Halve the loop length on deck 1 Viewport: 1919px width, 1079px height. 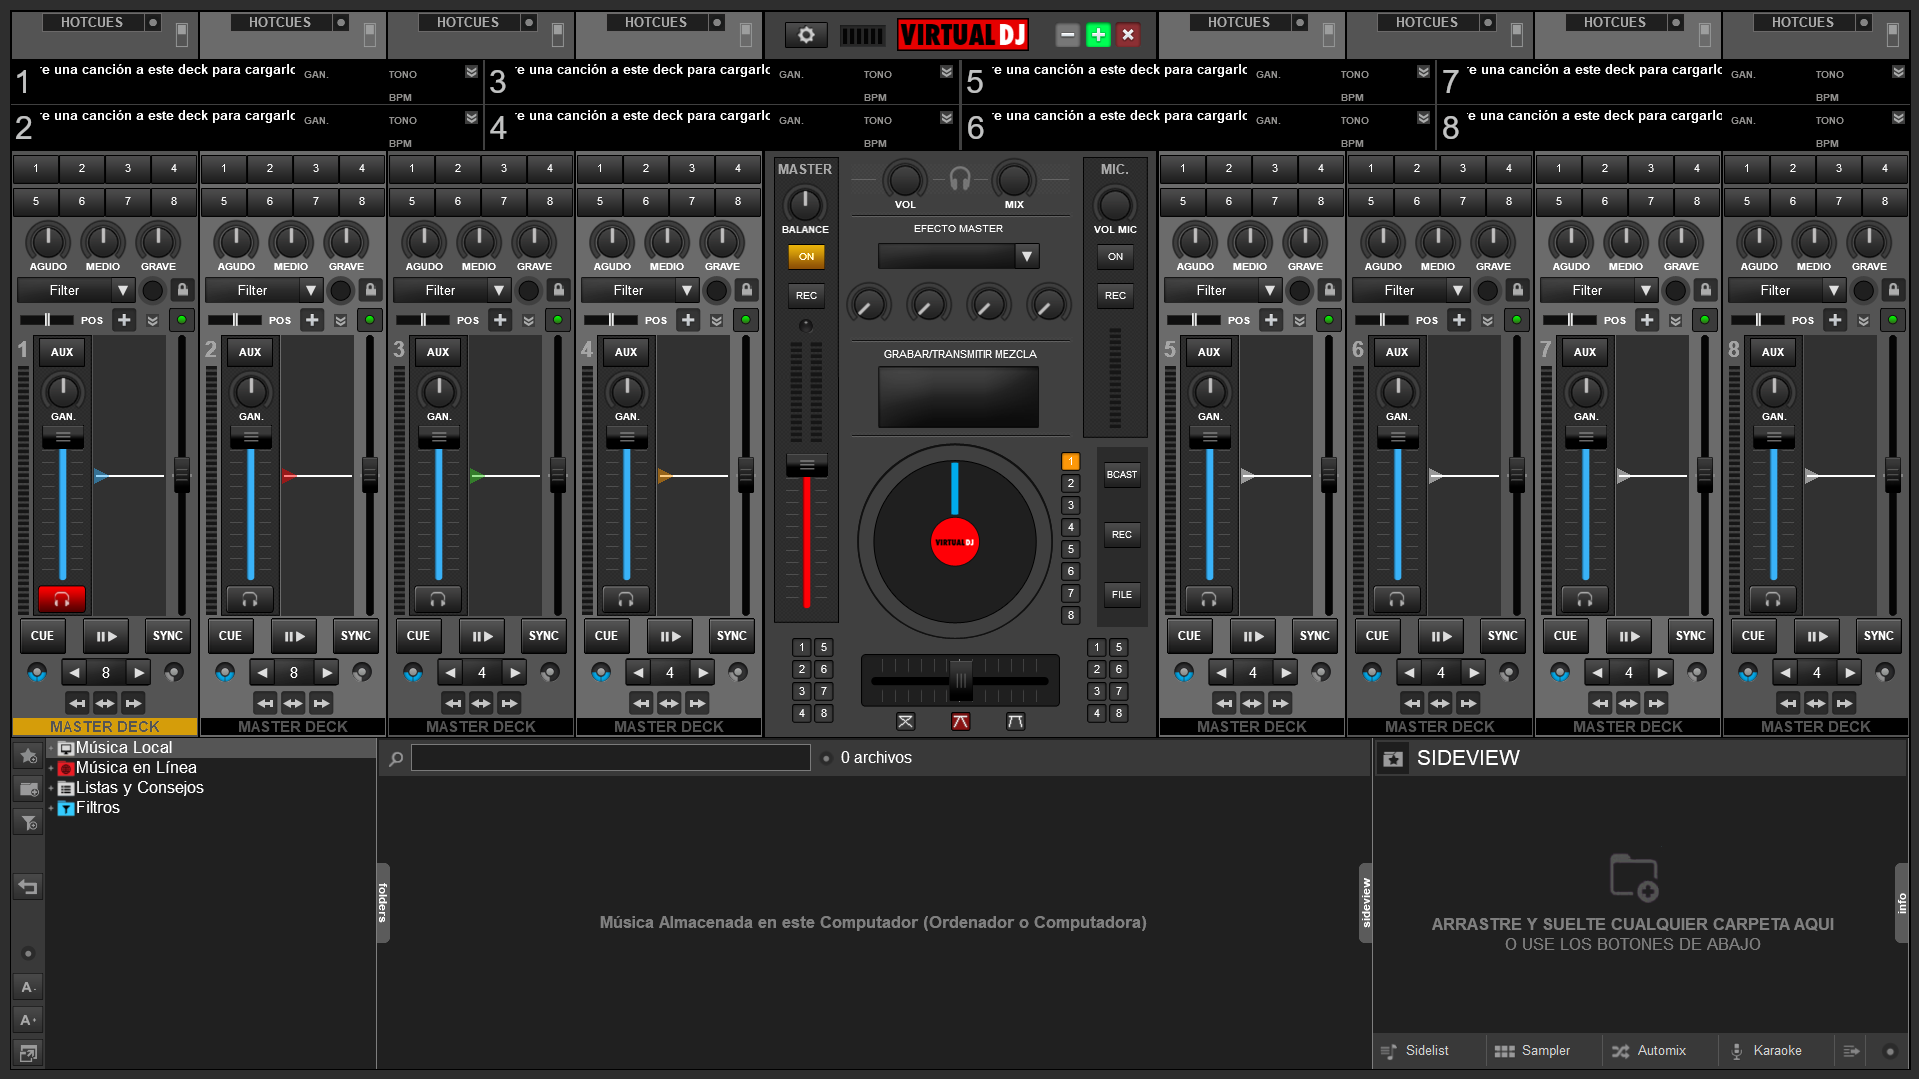pyautogui.click(x=73, y=672)
